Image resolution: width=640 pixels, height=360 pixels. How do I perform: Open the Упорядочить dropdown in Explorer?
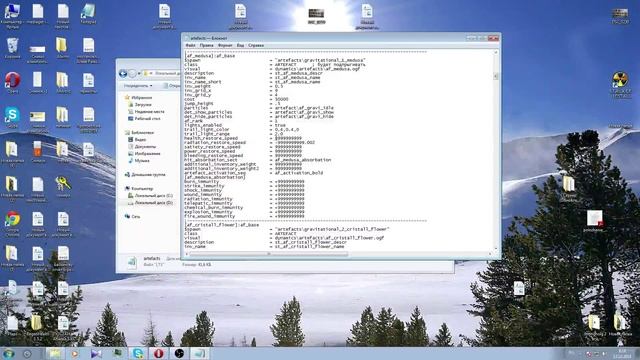(138, 86)
